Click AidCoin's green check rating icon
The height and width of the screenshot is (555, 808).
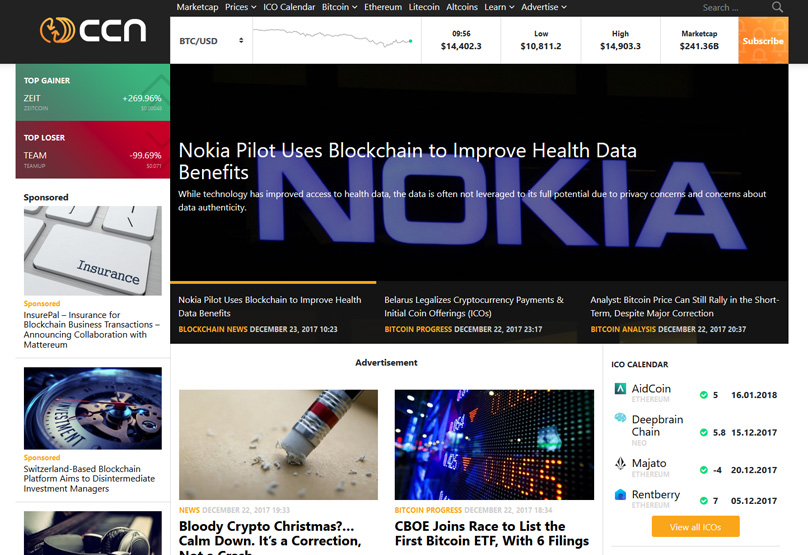tap(703, 395)
